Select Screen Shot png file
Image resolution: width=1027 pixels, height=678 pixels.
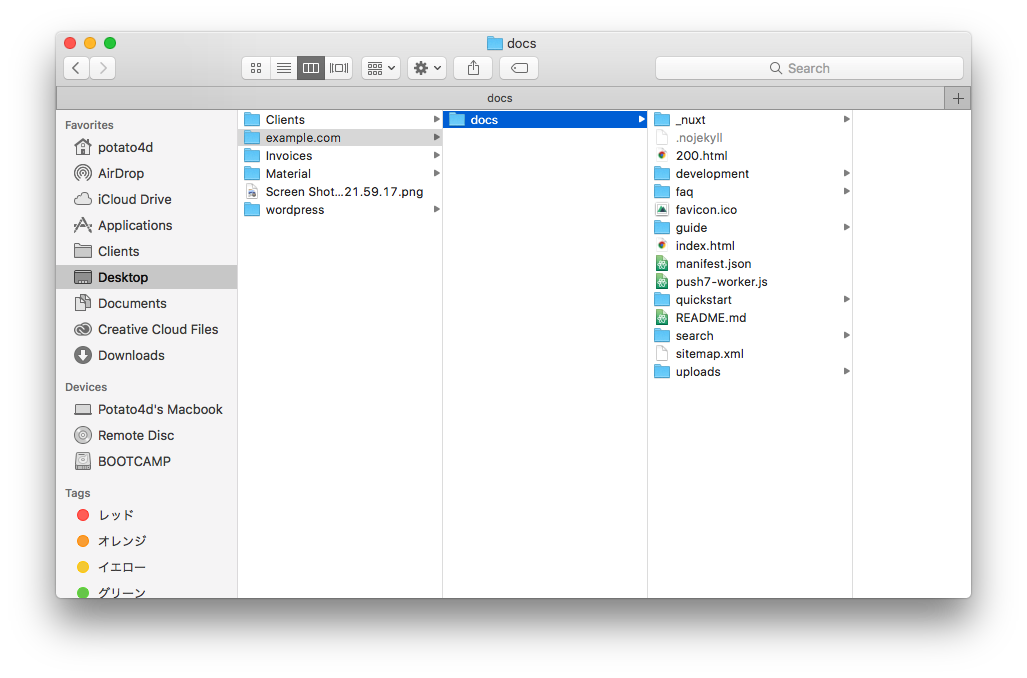coord(340,192)
